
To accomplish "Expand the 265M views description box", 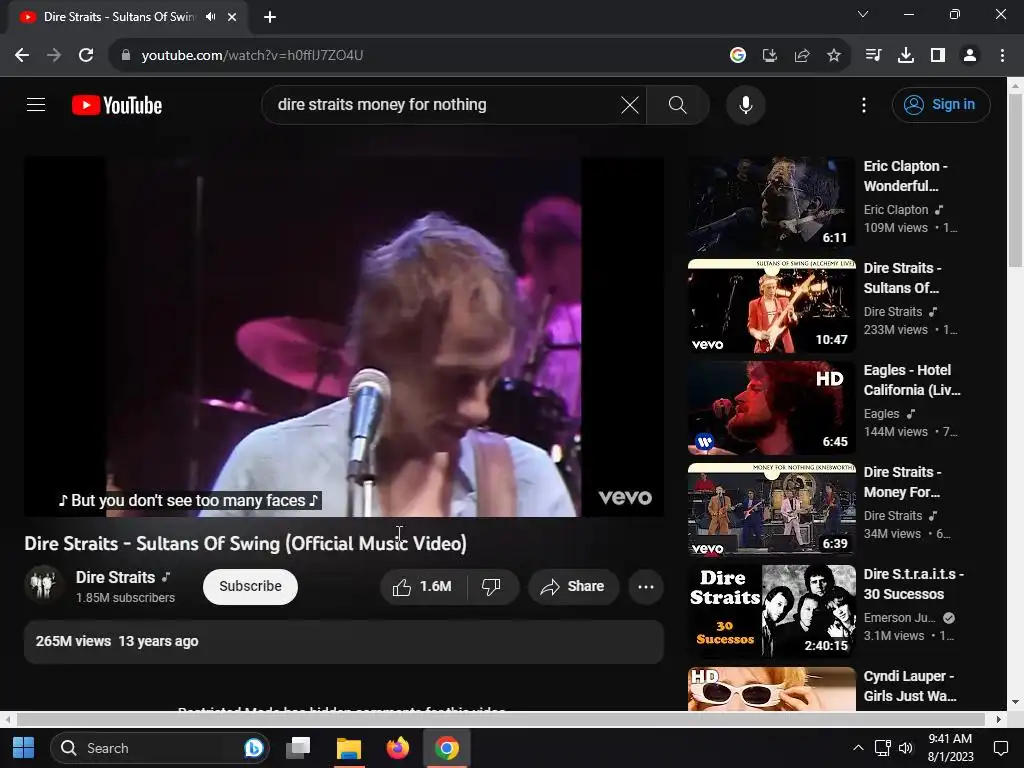I will click(344, 641).
